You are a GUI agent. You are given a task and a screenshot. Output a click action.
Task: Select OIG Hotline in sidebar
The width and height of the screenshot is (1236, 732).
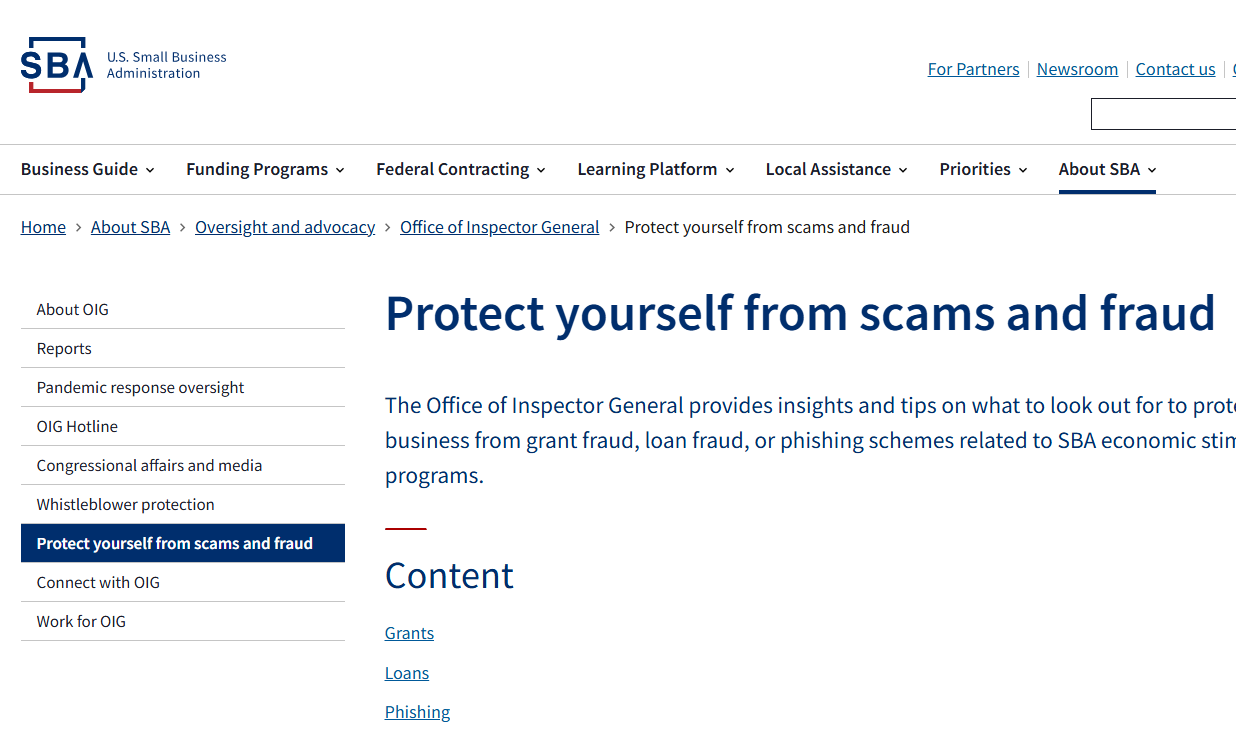click(183, 426)
